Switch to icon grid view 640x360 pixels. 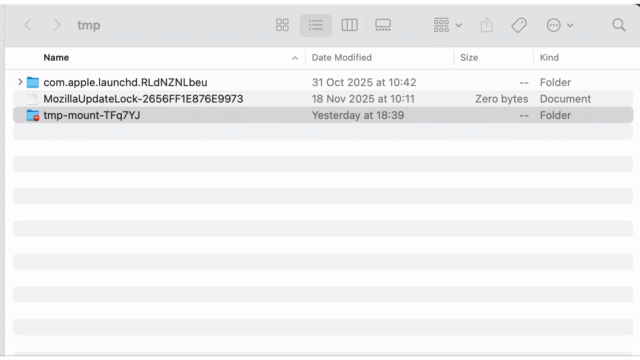click(282, 25)
